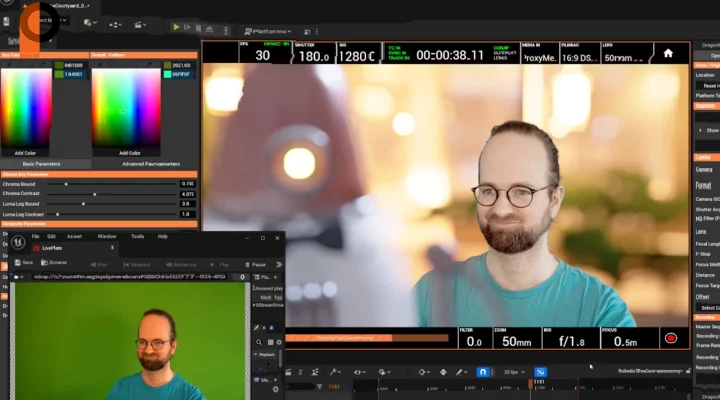This screenshot has width=720, height=400.
Task: Click Pause in LivePlate toolbar
Action: [x=255, y=265]
